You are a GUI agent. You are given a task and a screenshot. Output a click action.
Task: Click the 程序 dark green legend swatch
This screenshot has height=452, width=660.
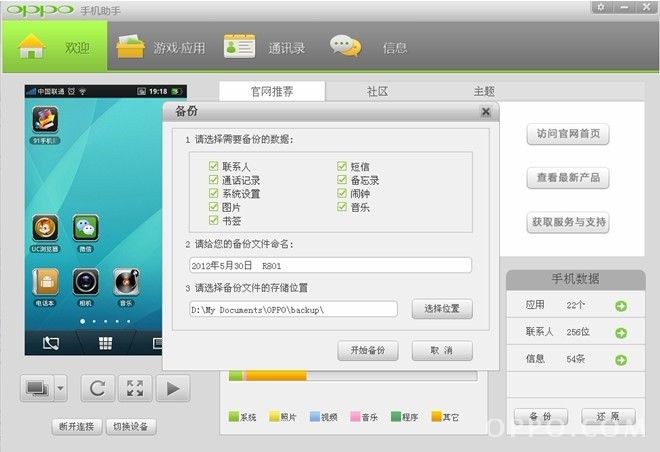396,417
